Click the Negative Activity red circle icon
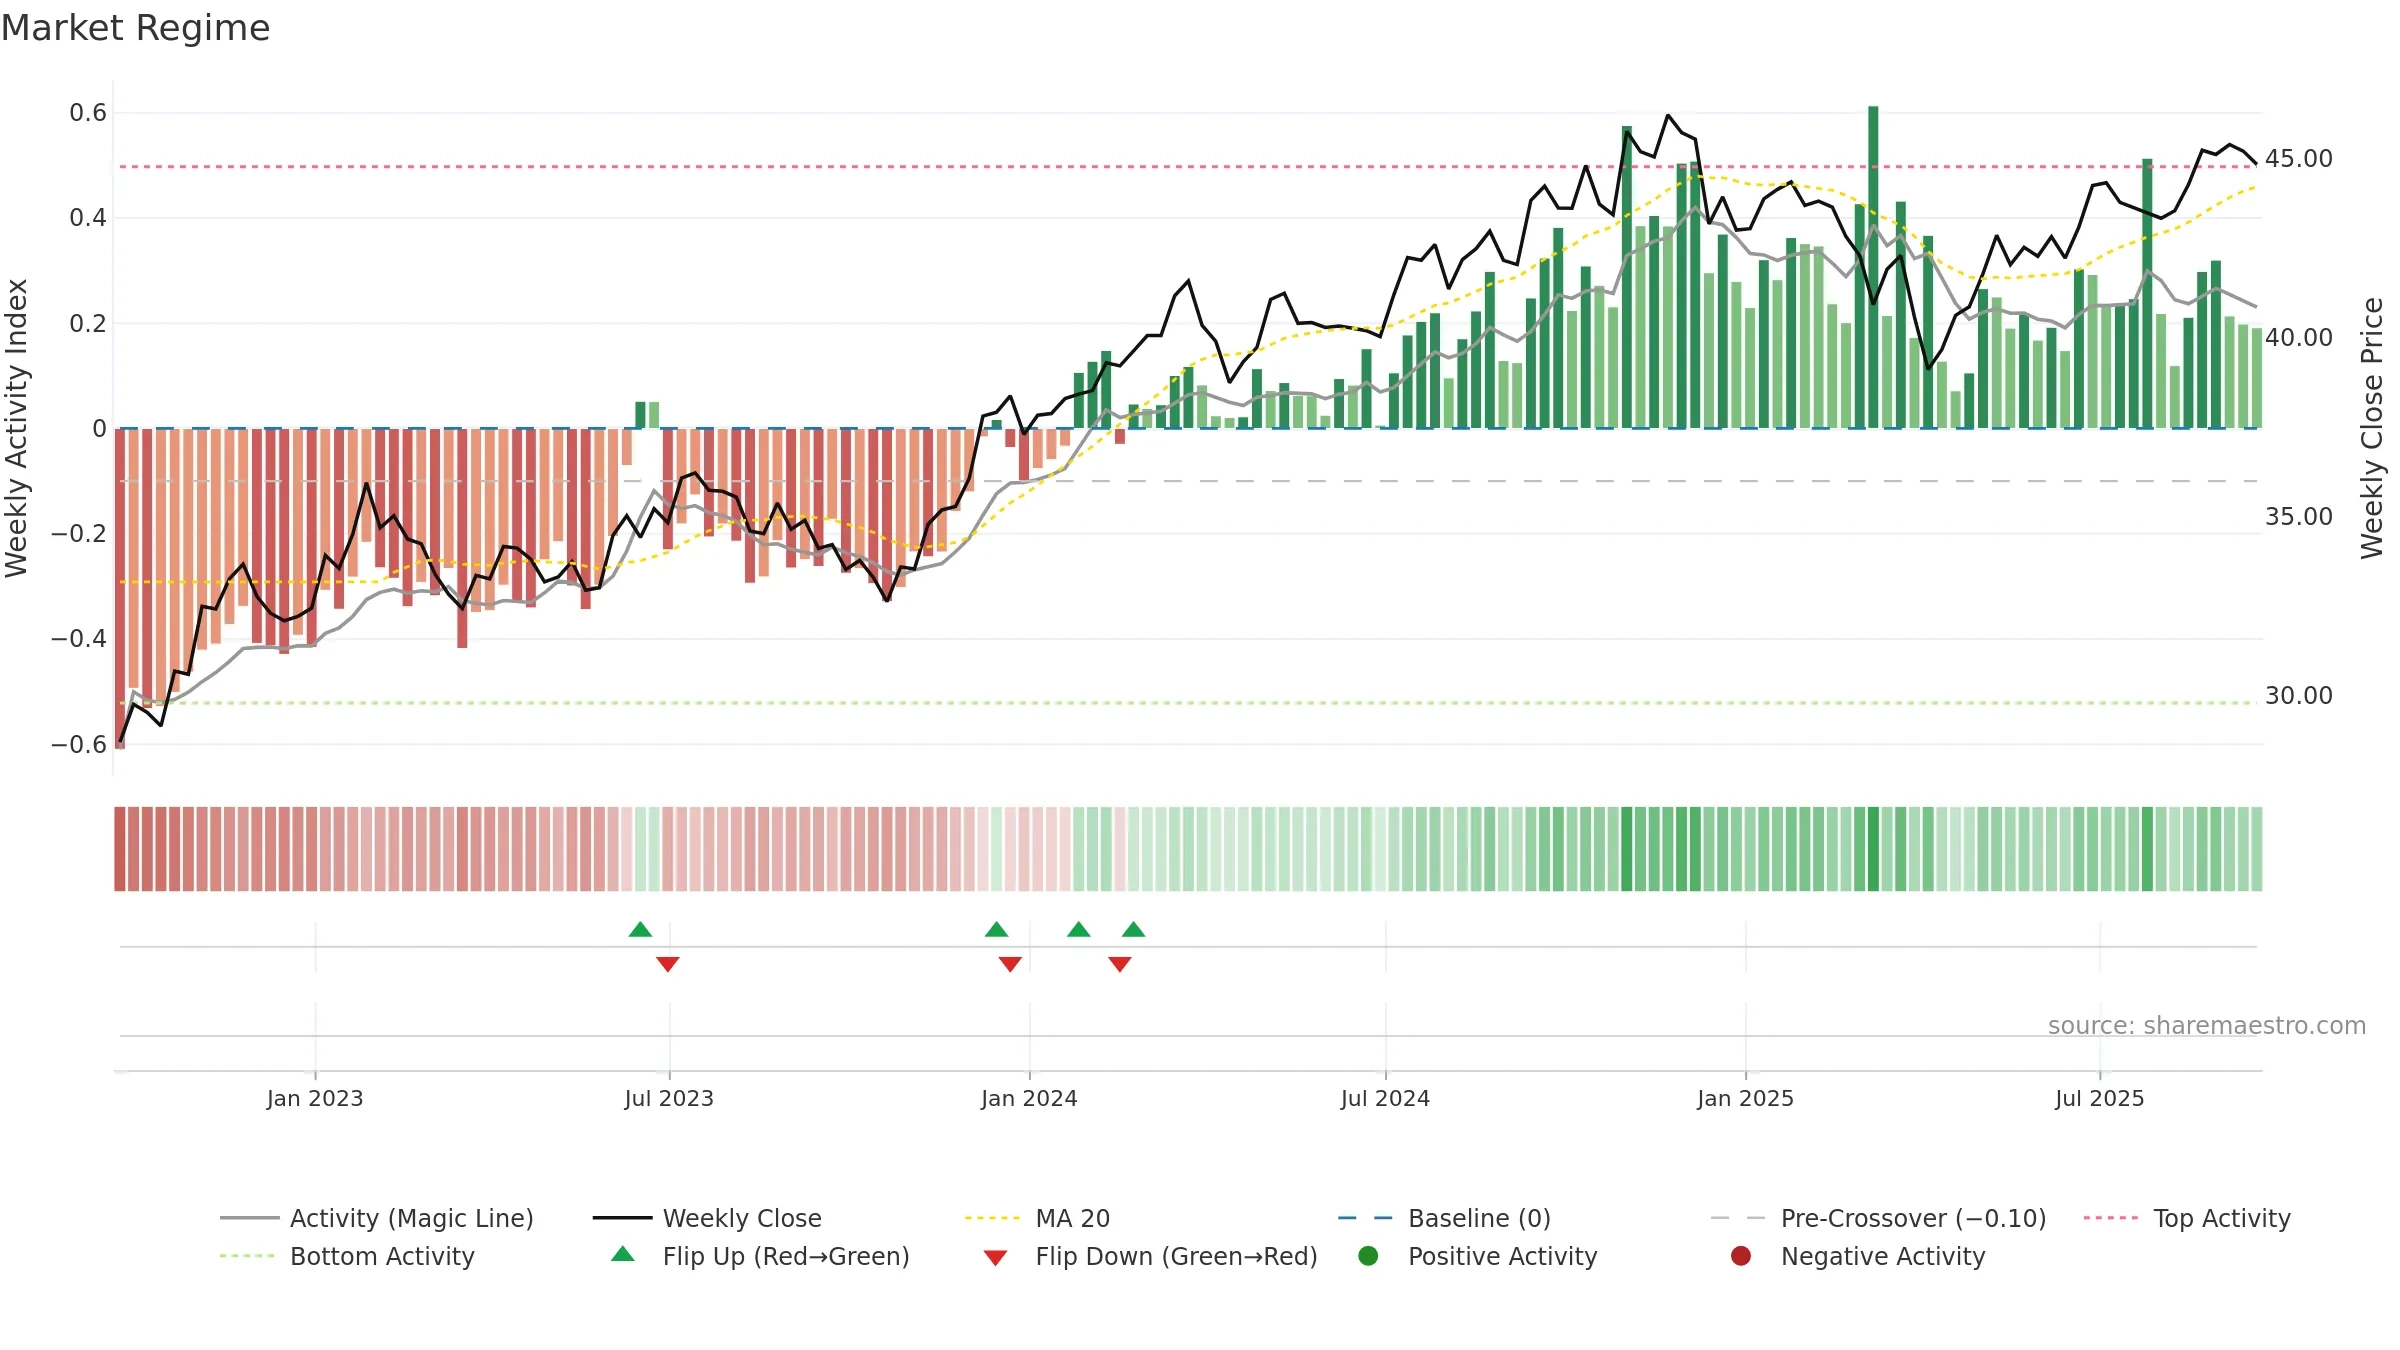Screen dimensions: 2400x1350 coord(1741,1255)
